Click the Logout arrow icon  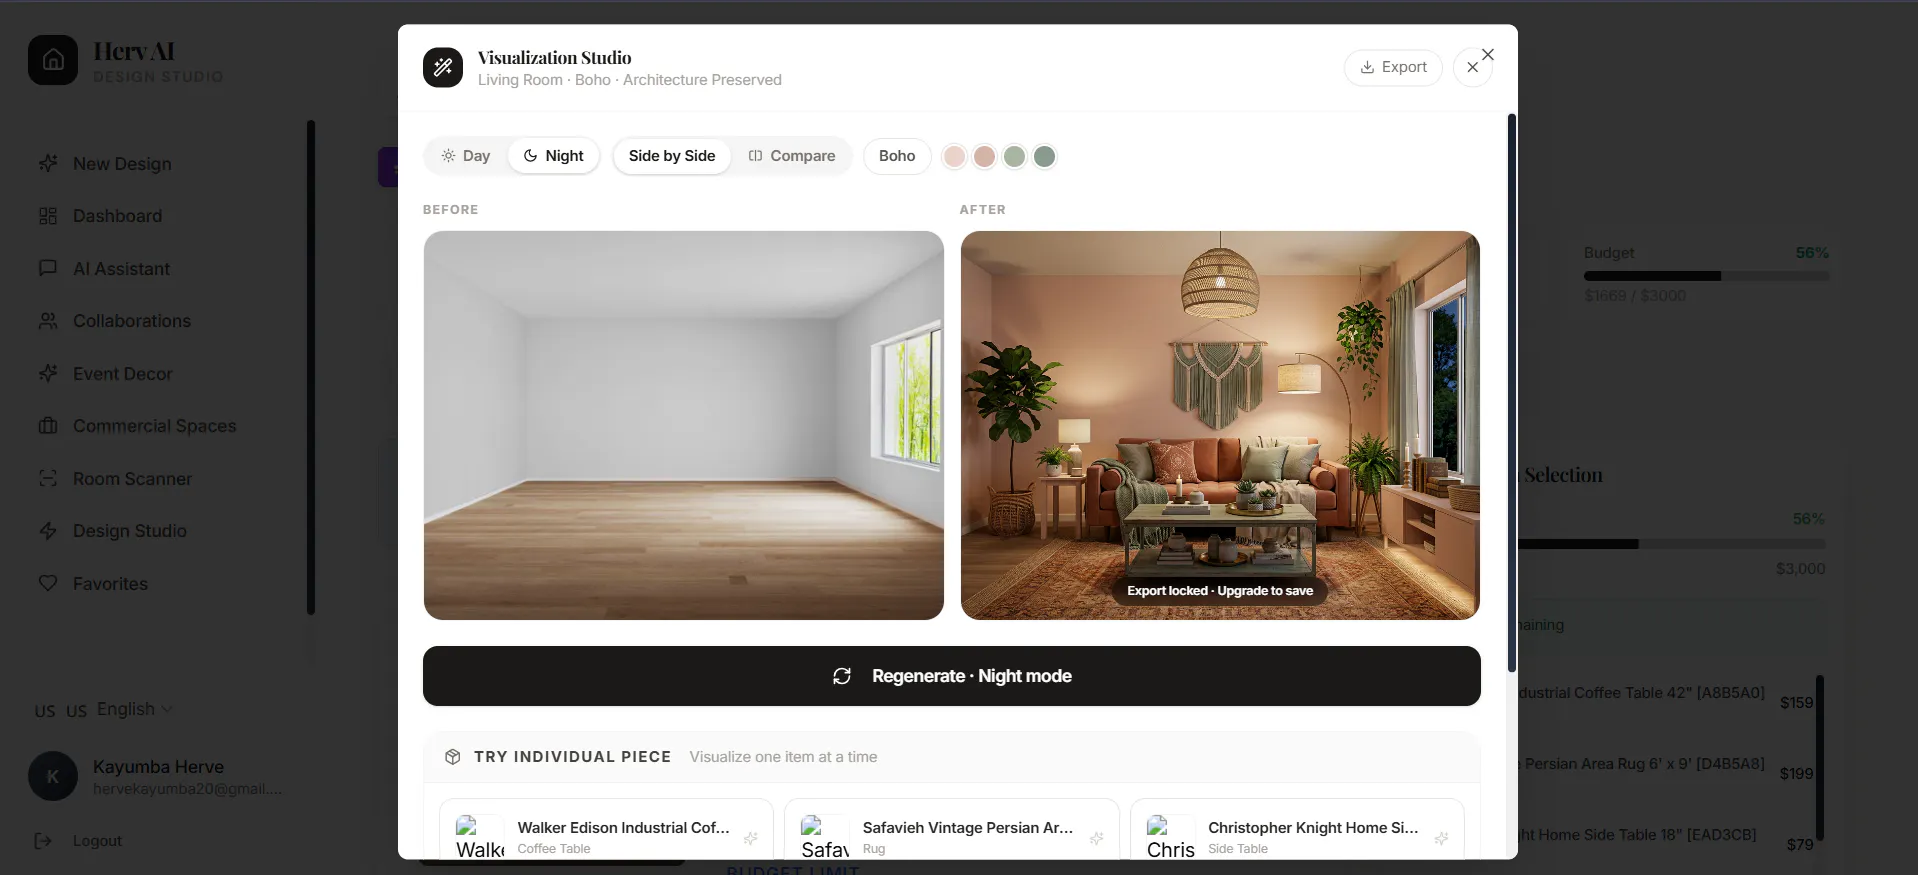(43, 841)
